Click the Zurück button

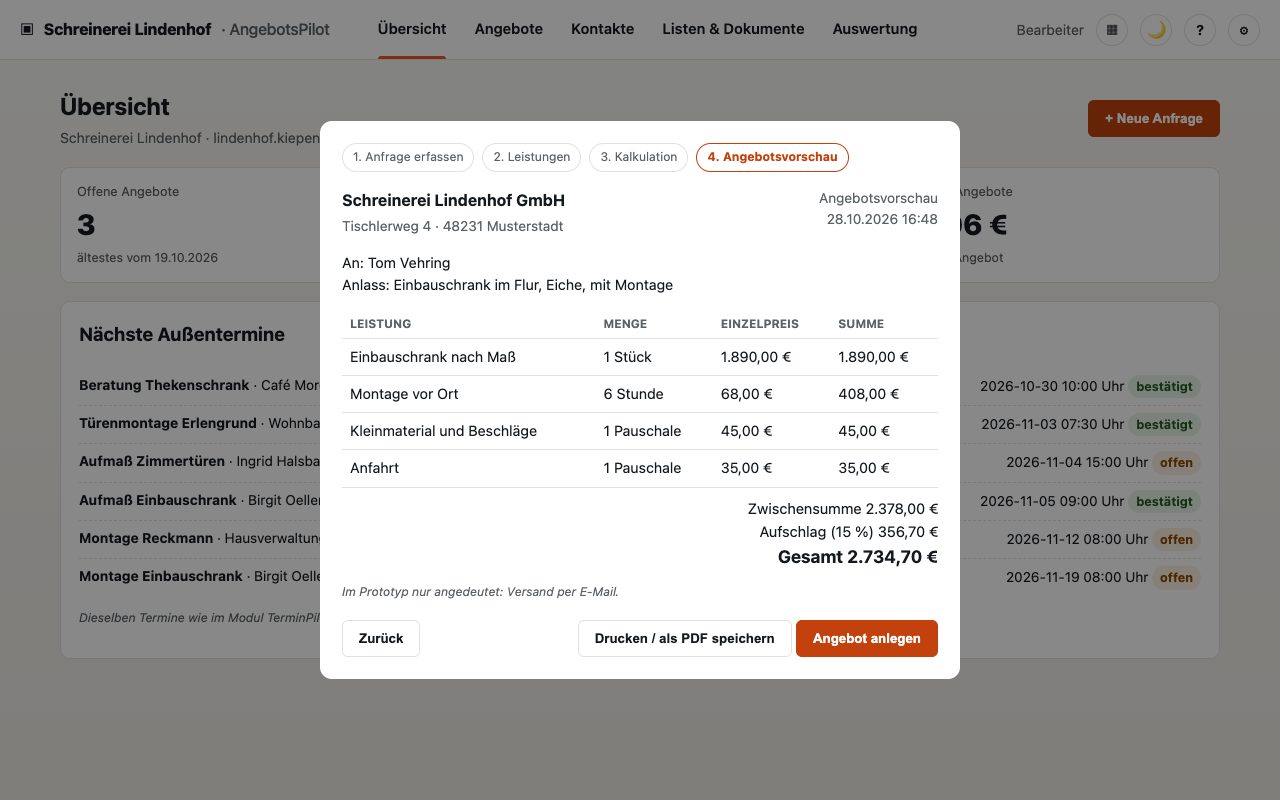tap(381, 639)
